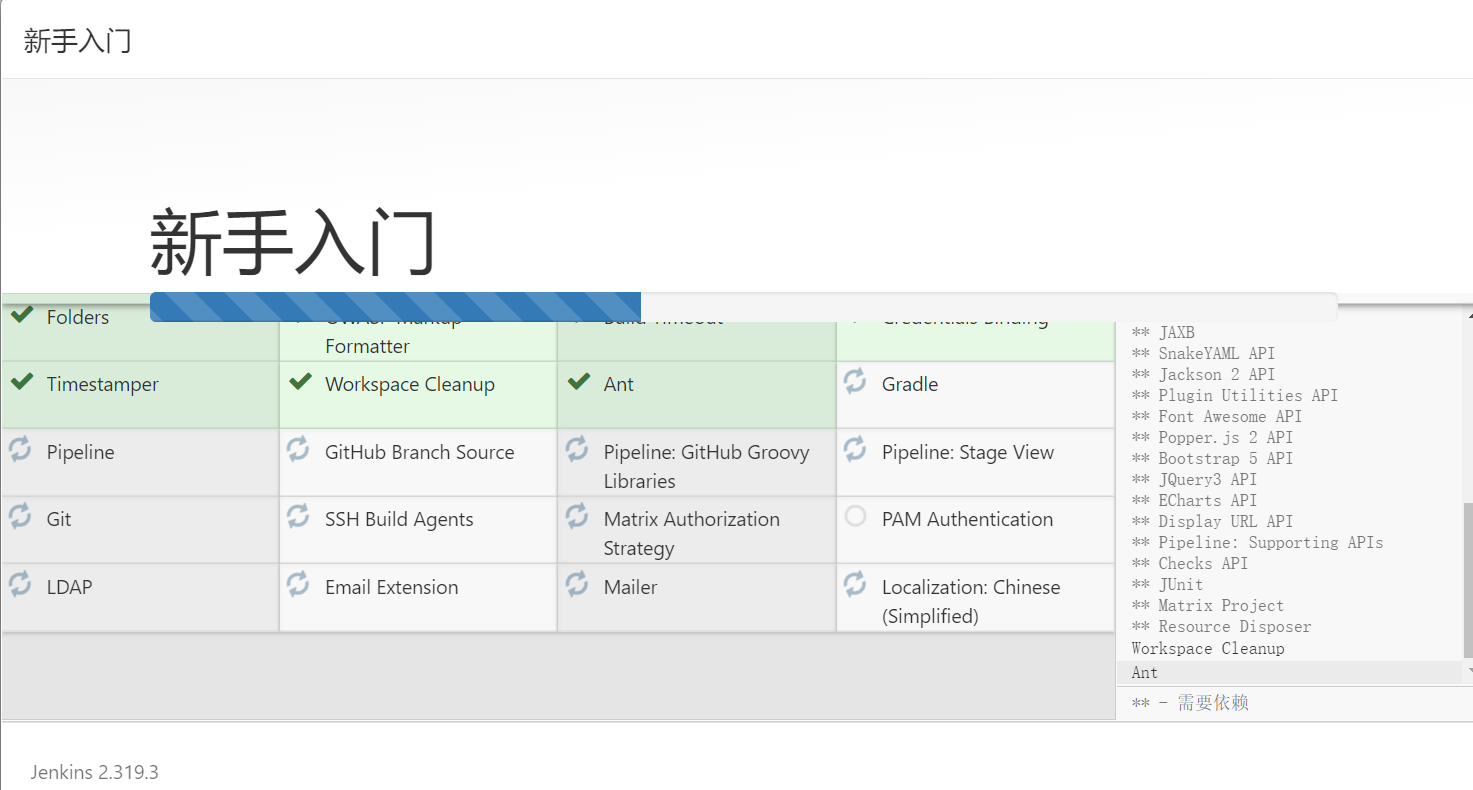Click the refresh icon beside Mailer
This screenshot has height=790, width=1473.
577,584
